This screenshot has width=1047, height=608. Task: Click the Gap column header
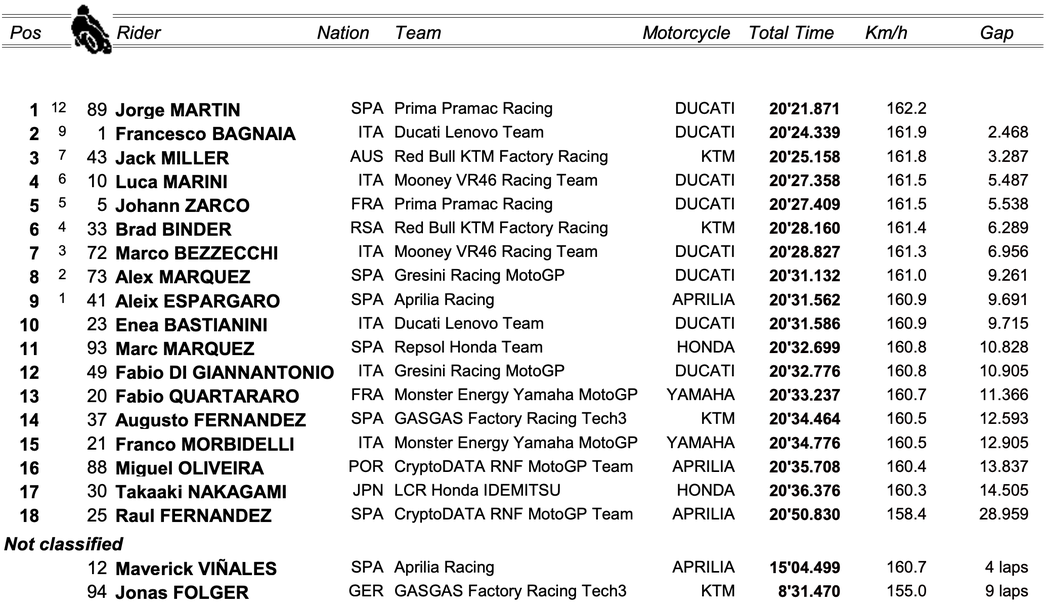pos(996,33)
